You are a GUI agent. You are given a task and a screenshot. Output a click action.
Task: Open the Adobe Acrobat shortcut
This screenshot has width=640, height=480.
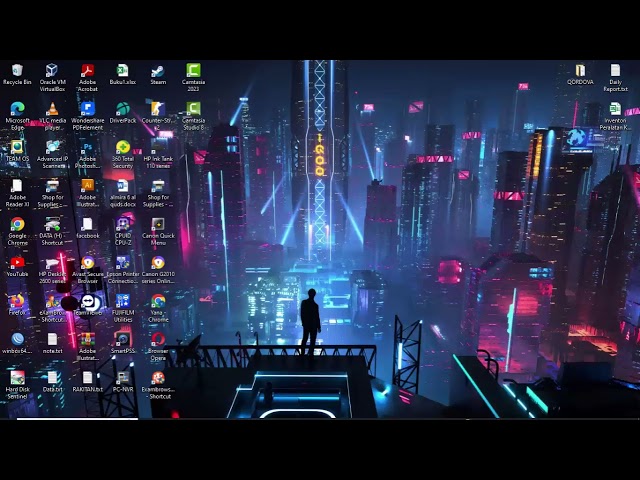(x=87, y=78)
